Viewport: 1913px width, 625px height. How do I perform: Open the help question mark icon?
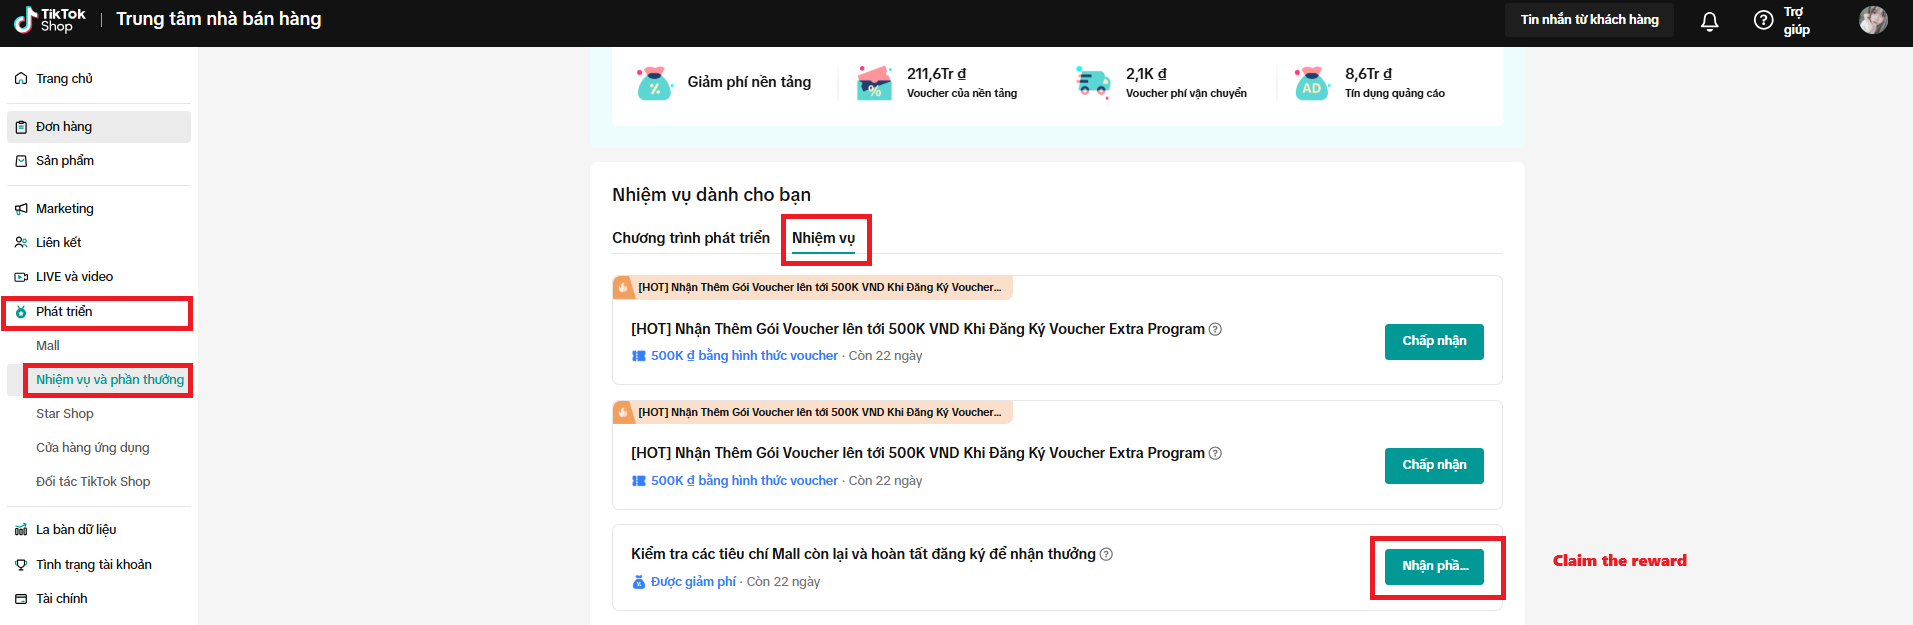coord(1763,20)
